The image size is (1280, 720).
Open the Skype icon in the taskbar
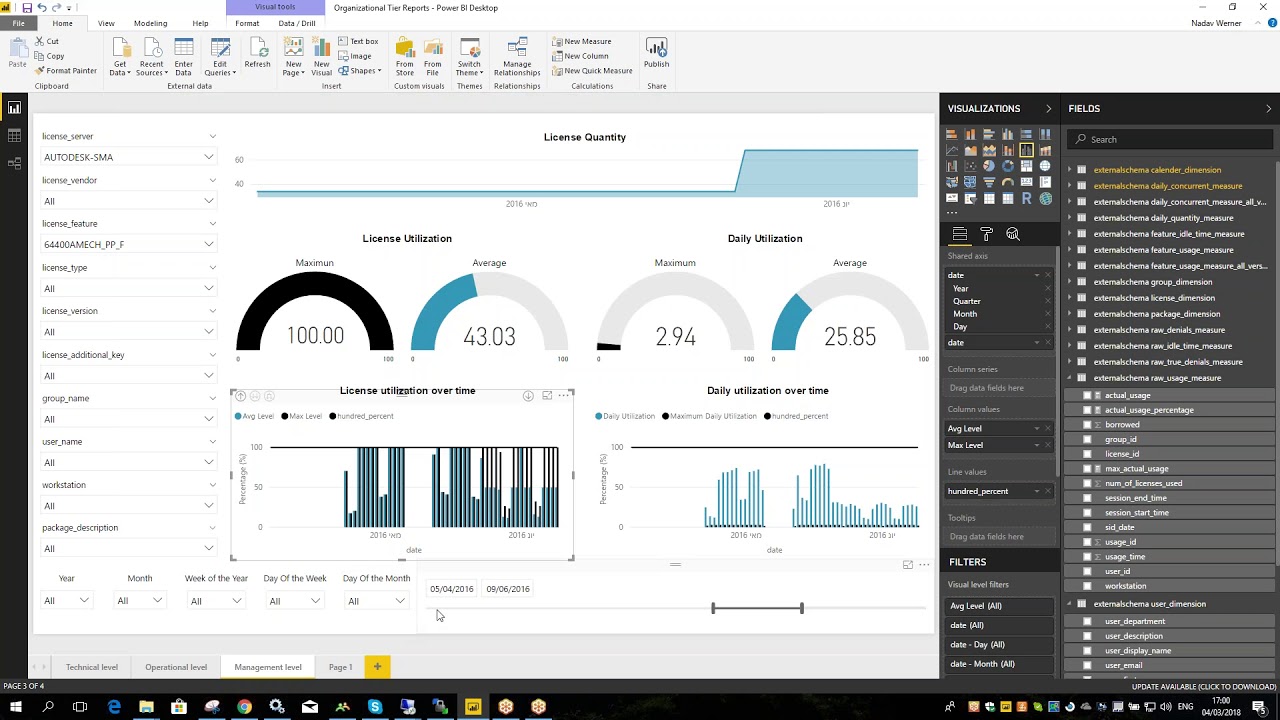point(375,707)
